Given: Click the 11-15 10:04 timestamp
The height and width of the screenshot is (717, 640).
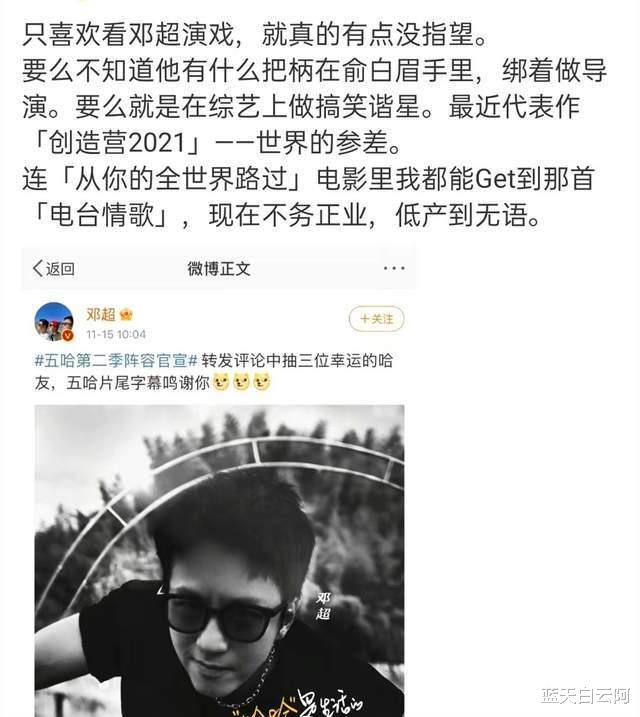Looking at the screenshot, I should [x=116, y=335].
